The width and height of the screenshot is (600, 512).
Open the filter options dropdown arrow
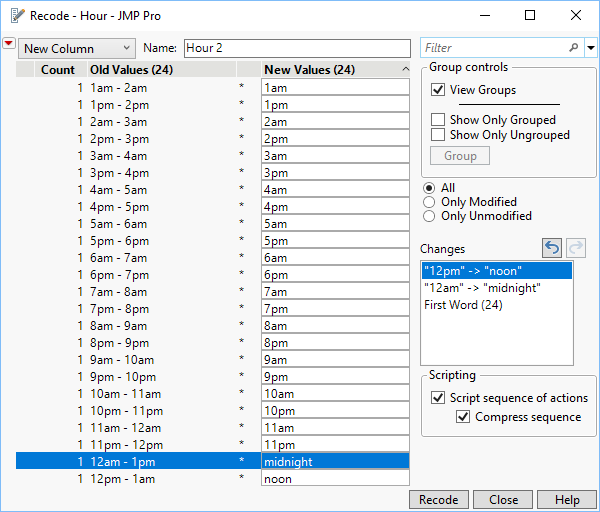[590, 47]
